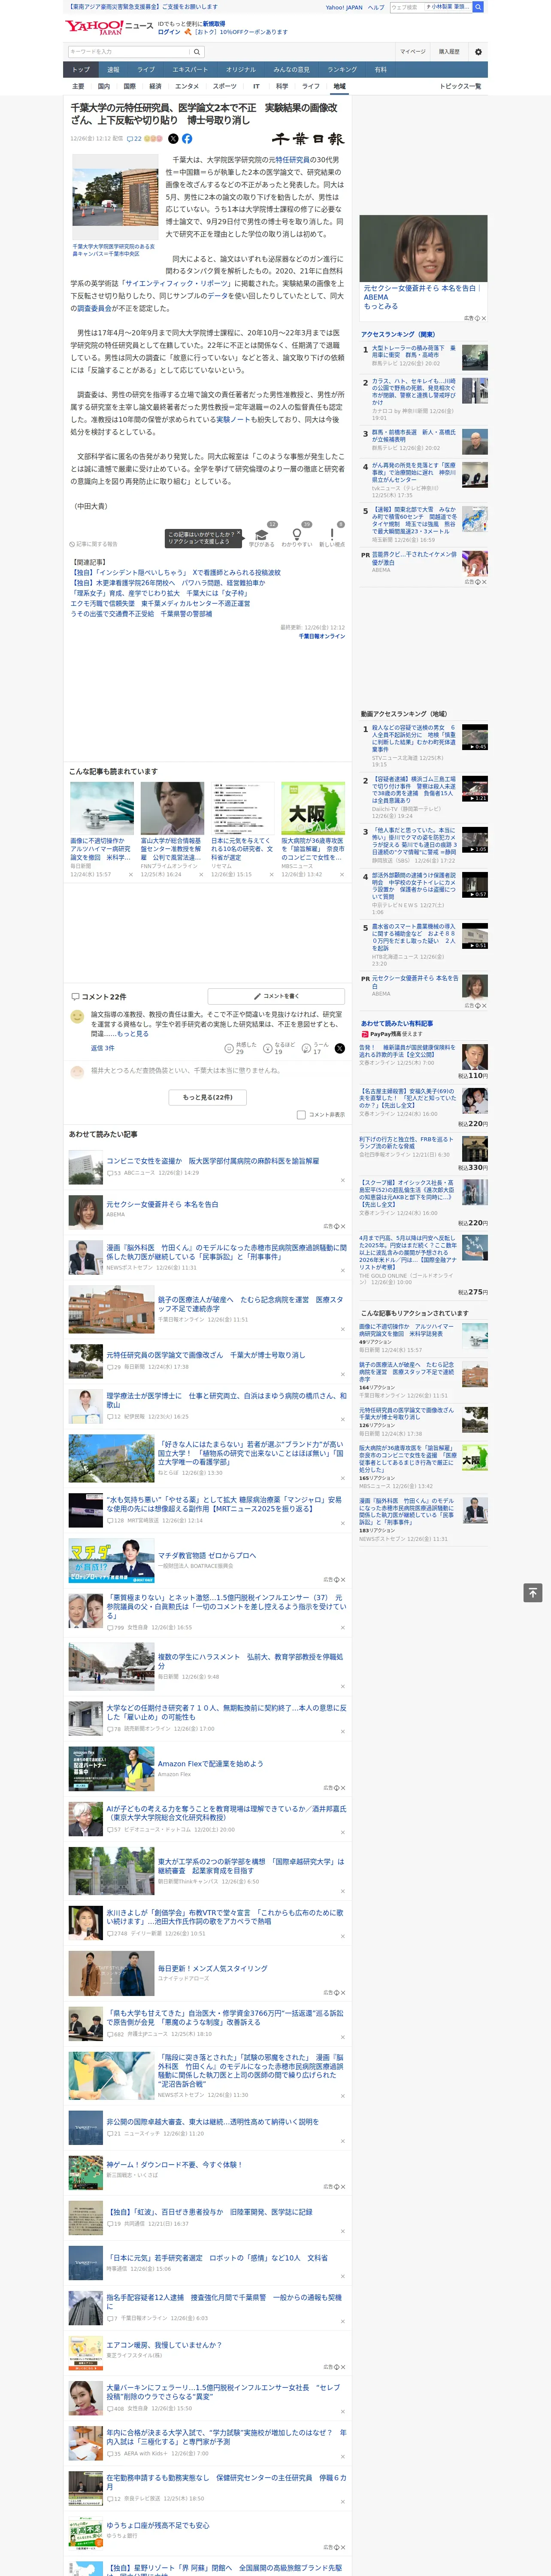
Task: Share the article on Facebook
Action: point(187,139)
